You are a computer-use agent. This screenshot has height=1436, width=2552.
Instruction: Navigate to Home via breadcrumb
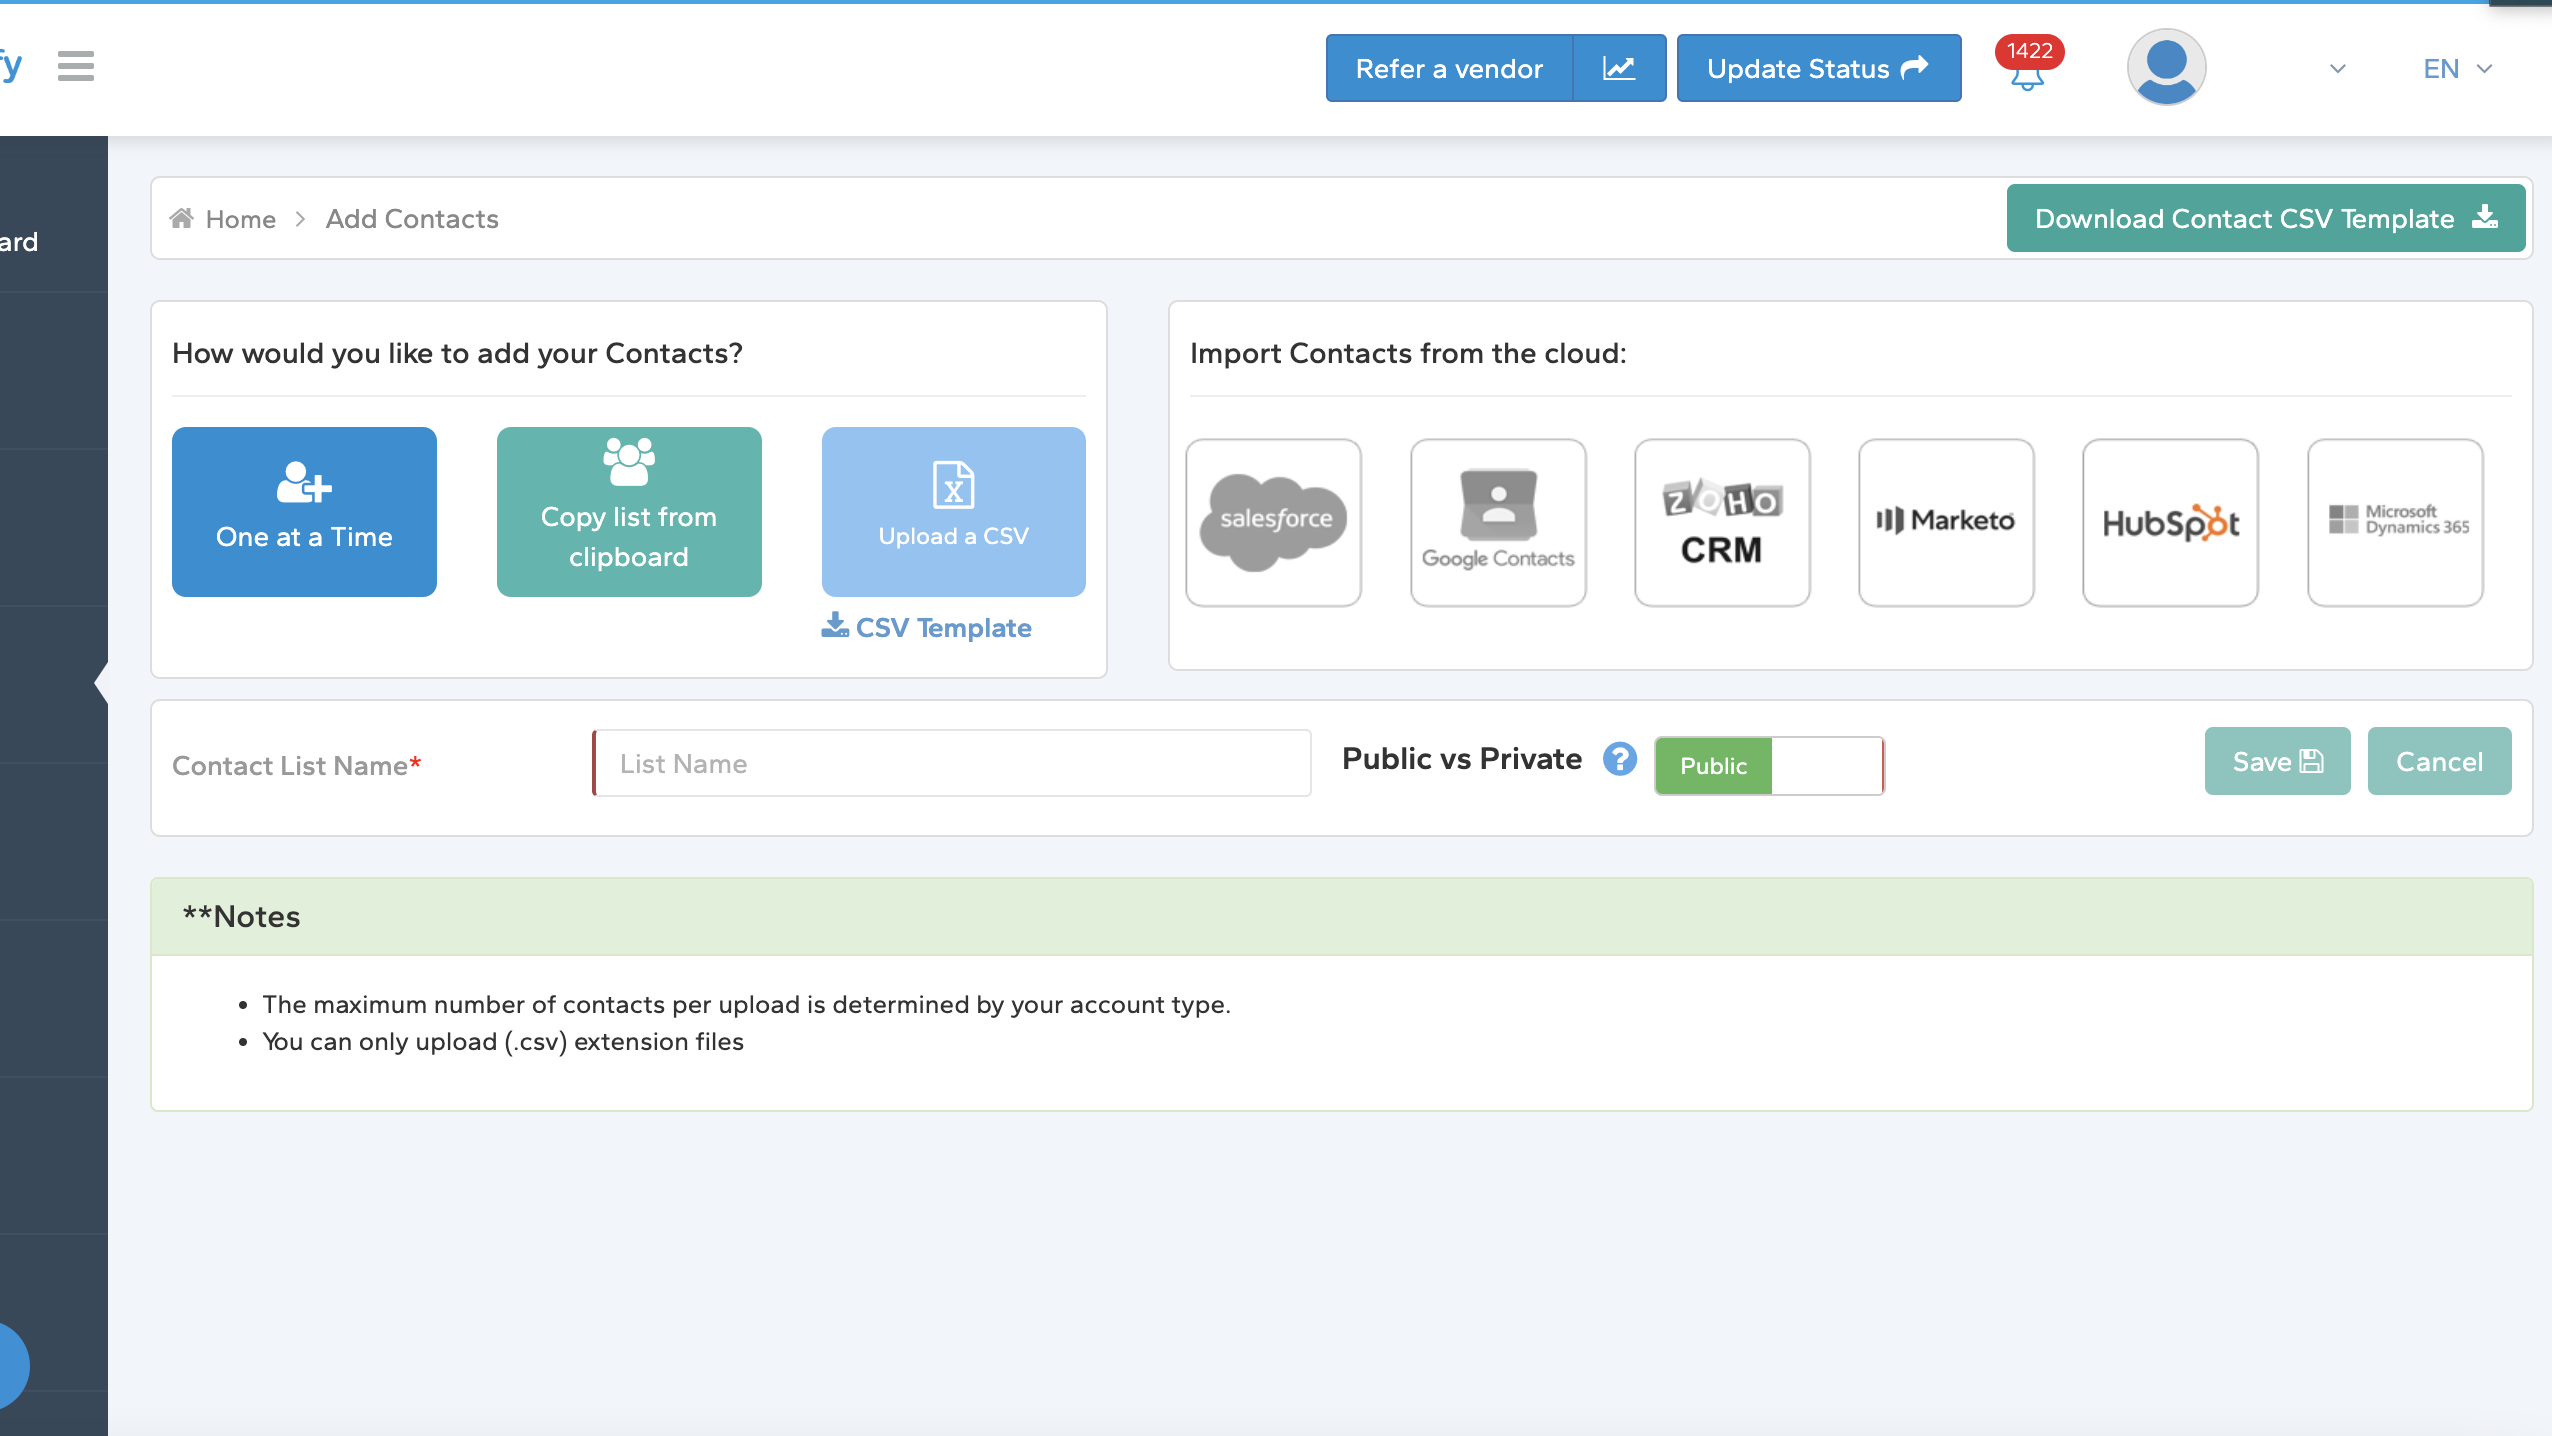click(239, 218)
